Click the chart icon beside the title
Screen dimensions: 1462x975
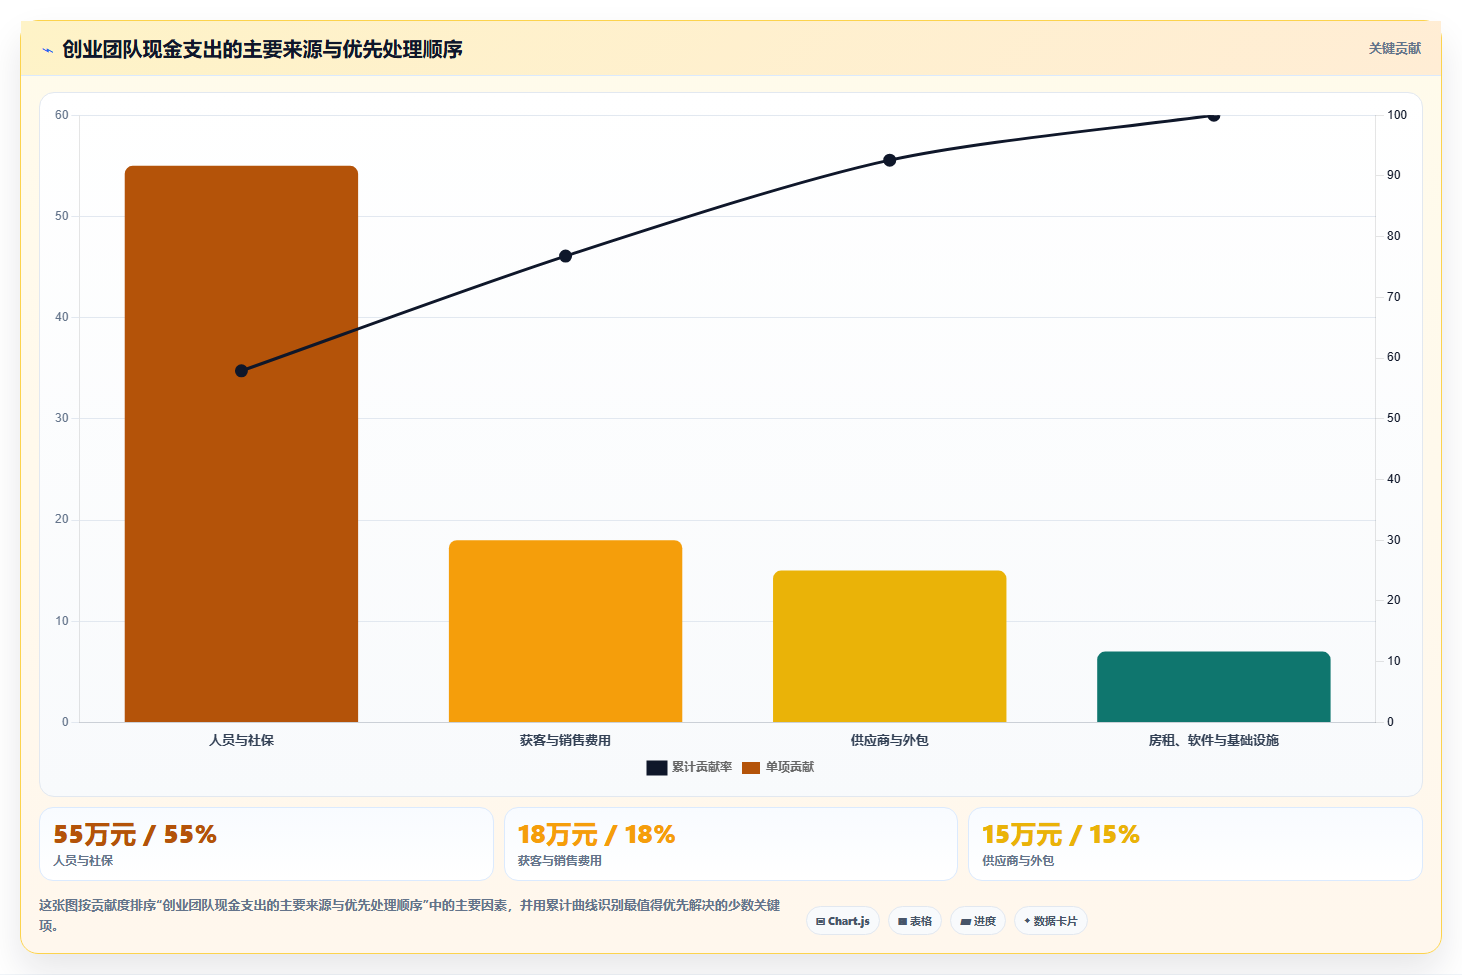tap(47, 50)
